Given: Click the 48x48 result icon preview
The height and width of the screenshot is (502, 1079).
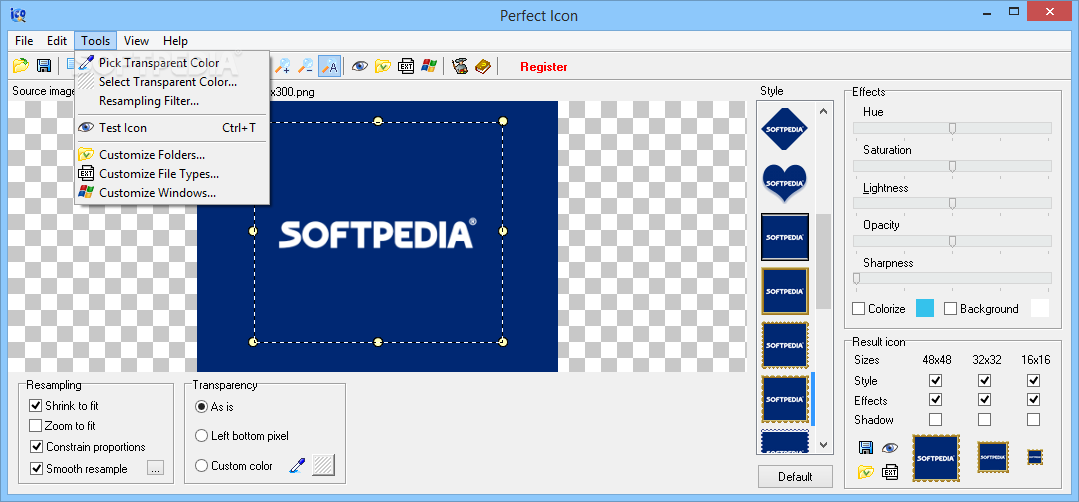Looking at the screenshot, I should point(936,458).
